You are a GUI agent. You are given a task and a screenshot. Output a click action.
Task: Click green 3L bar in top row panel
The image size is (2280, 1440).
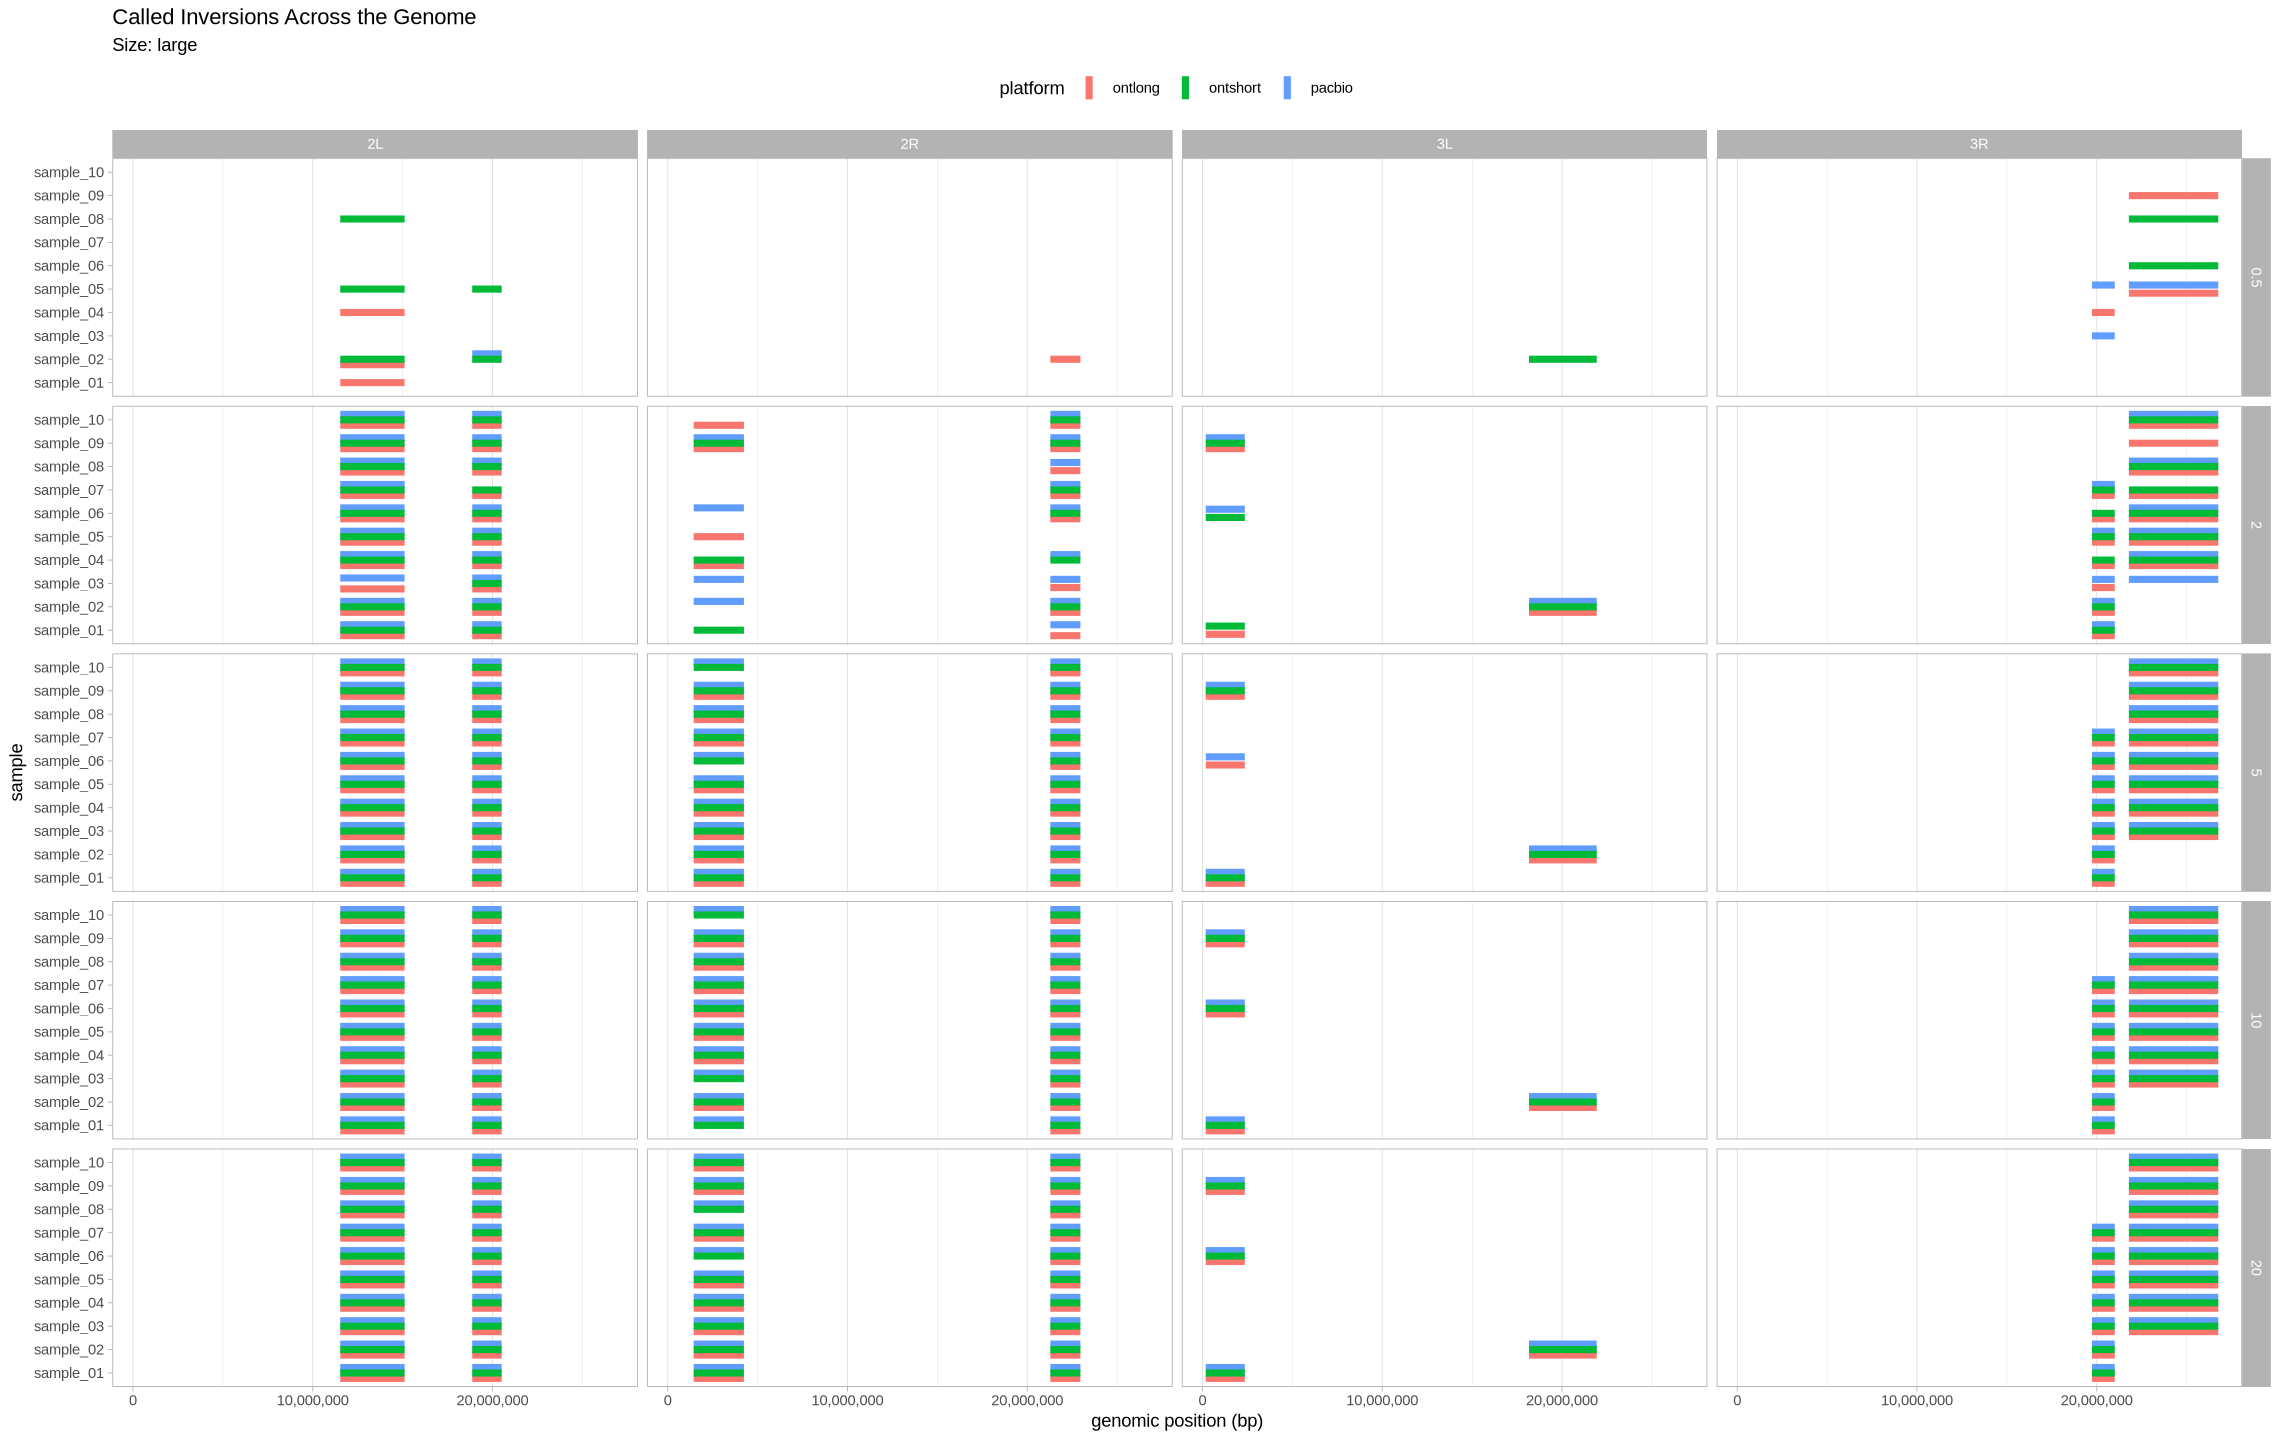click(x=1562, y=359)
